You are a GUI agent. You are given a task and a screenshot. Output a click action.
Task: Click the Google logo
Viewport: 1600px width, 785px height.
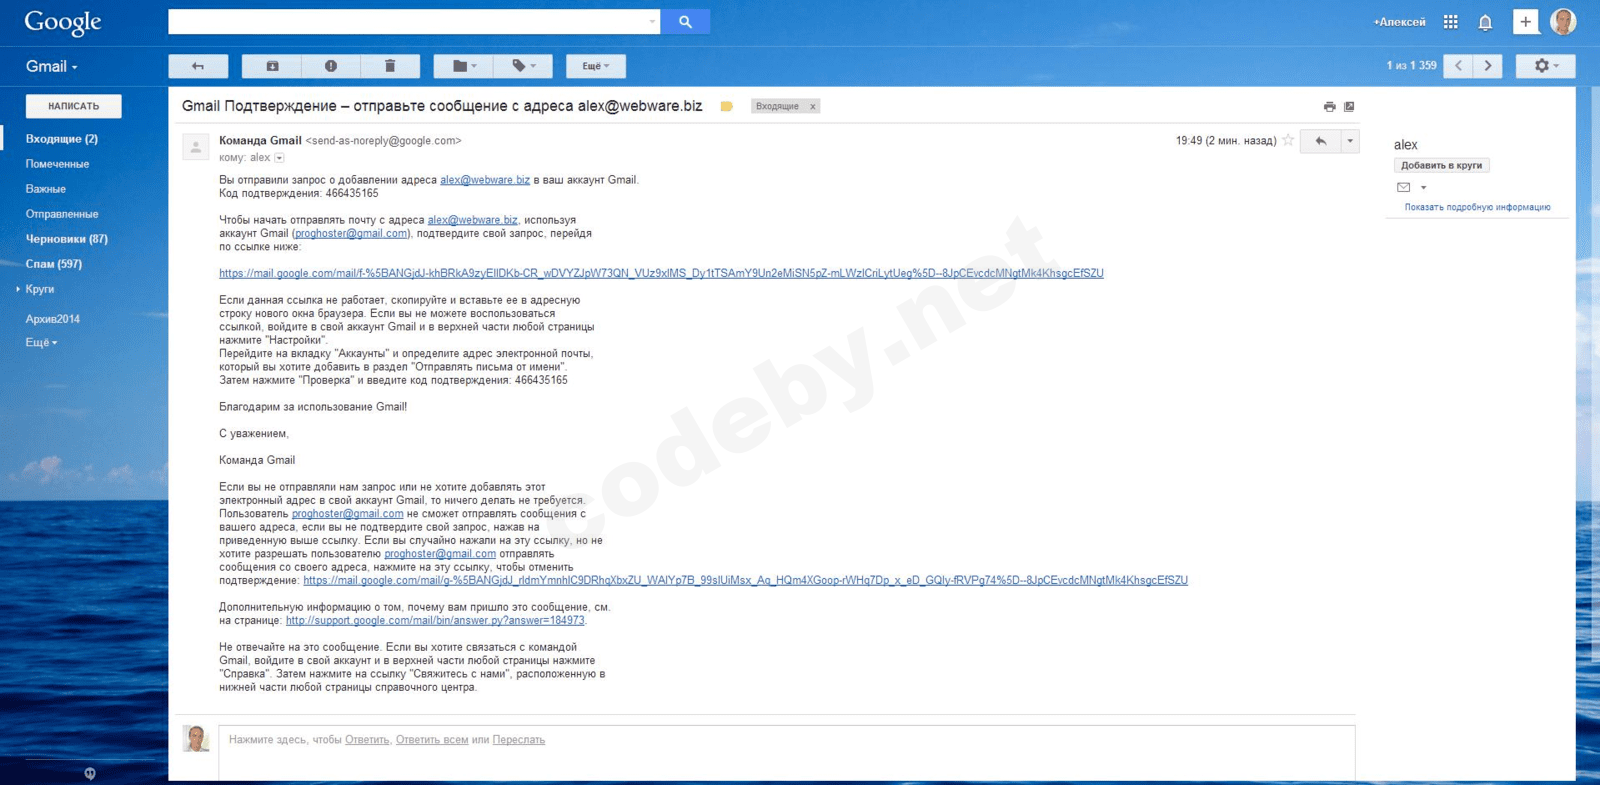click(x=63, y=22)
